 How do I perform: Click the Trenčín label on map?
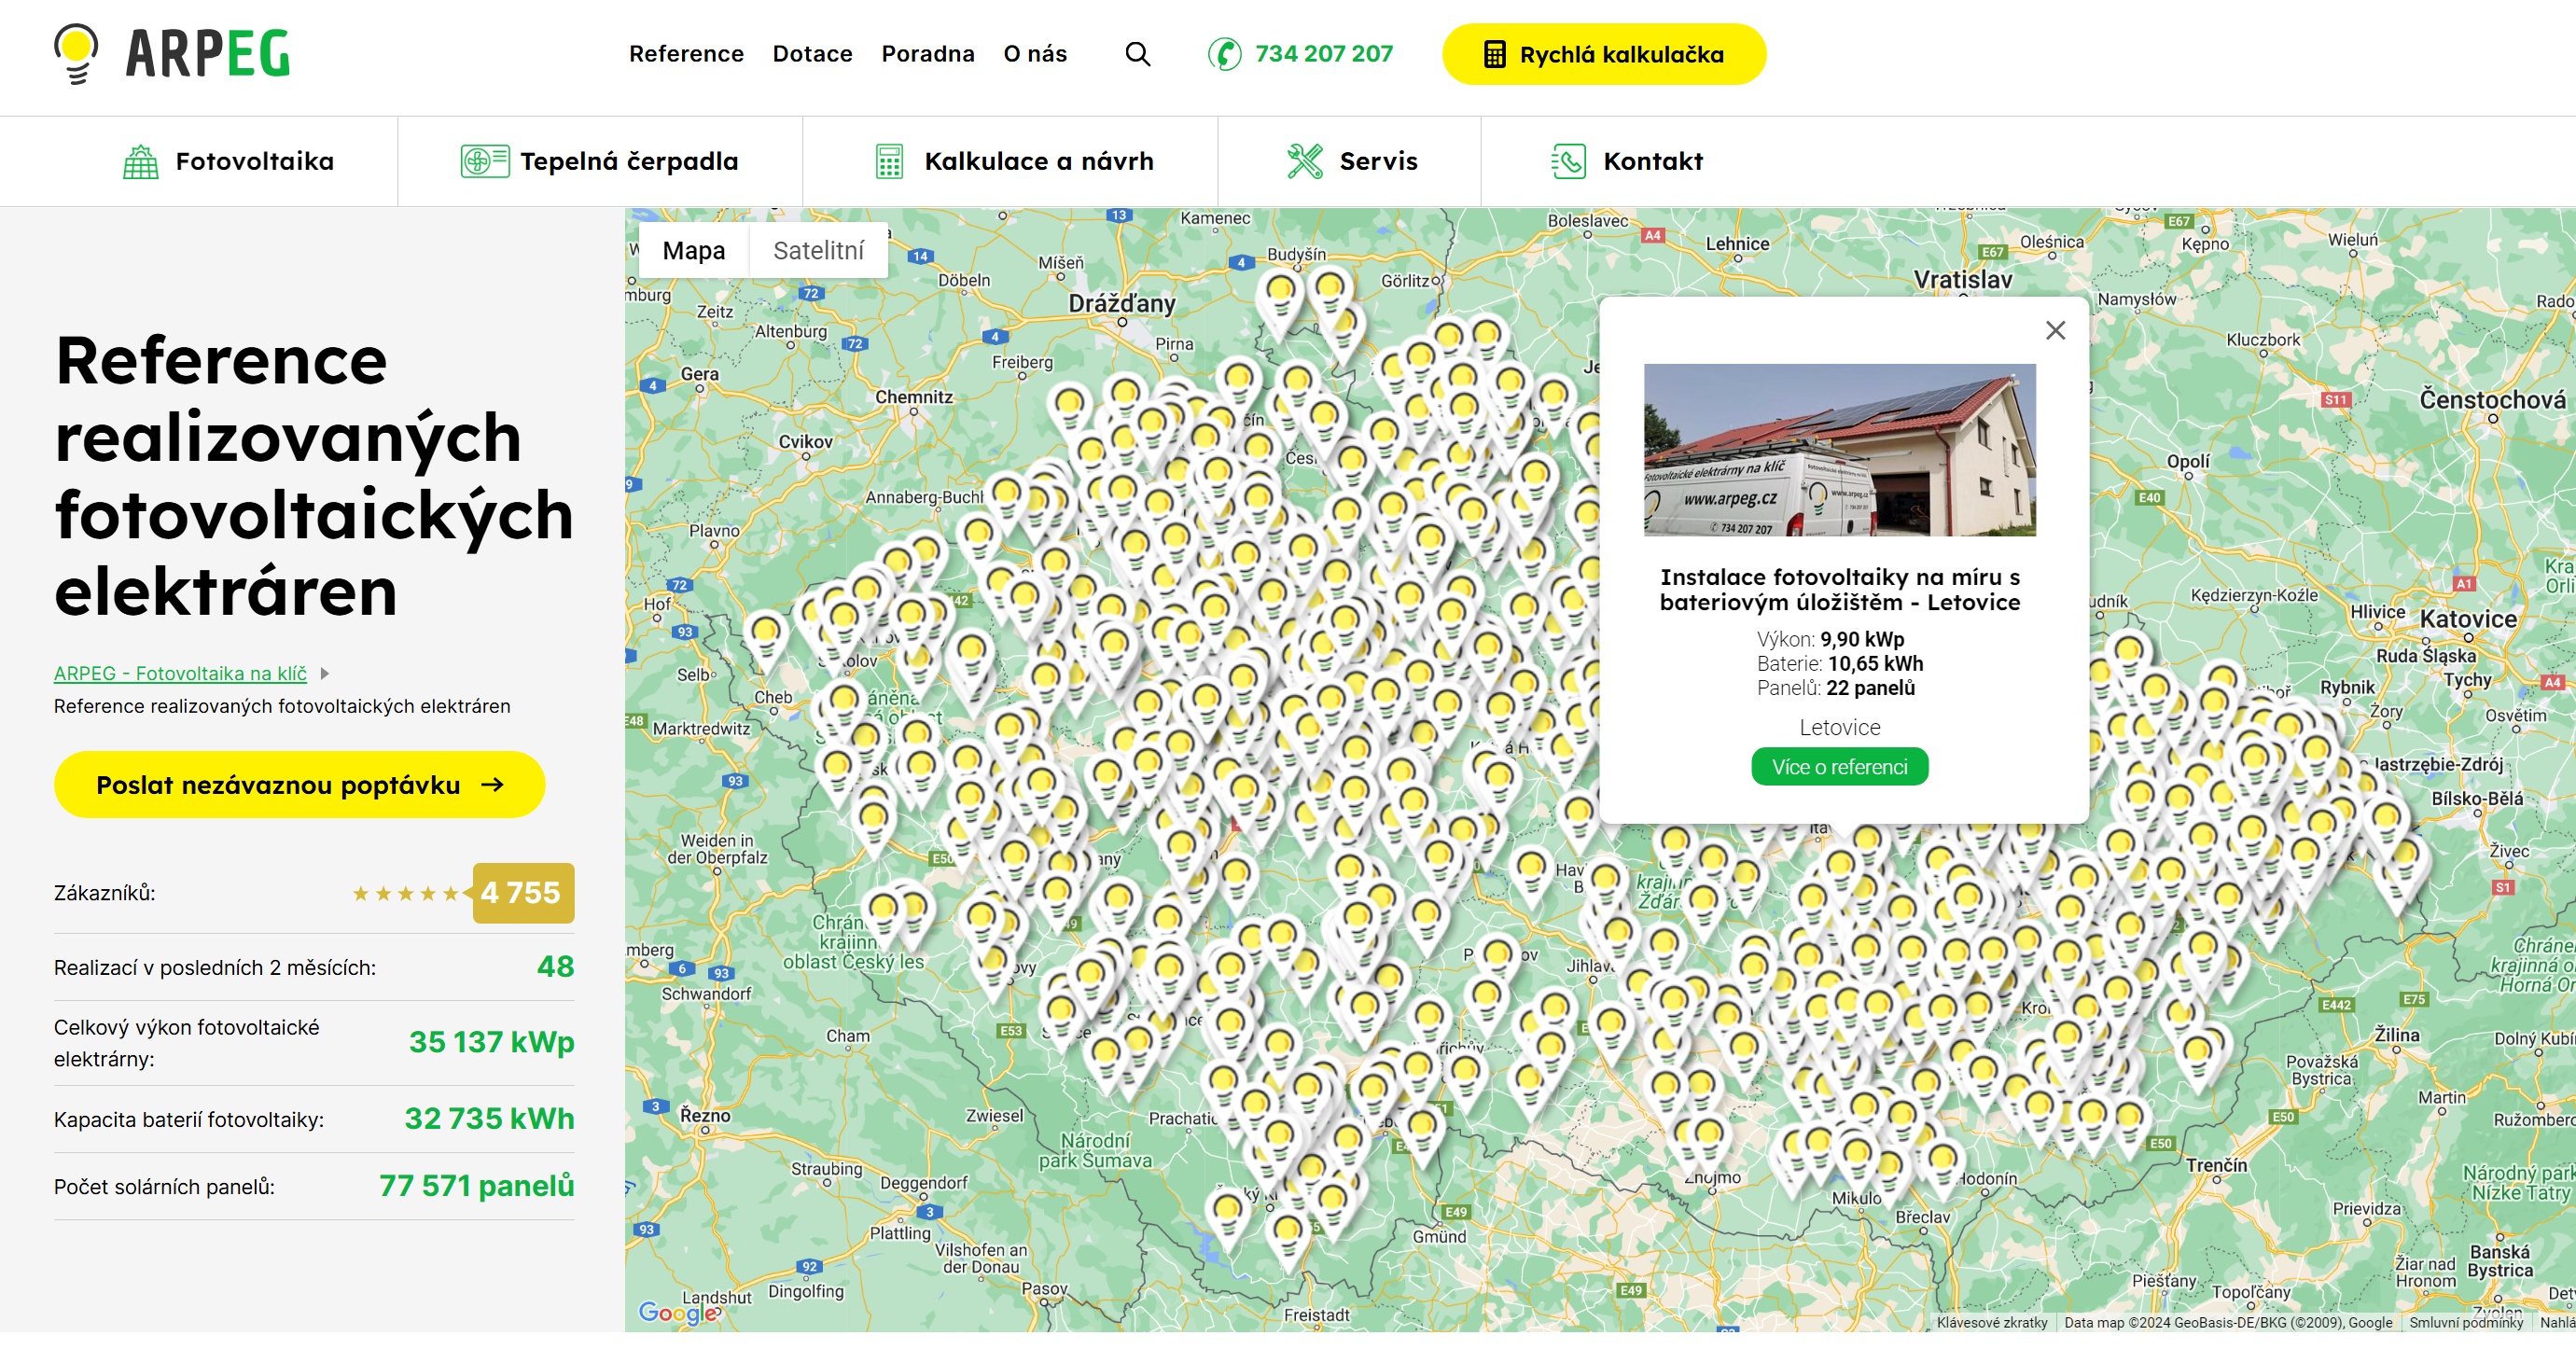coord(2216,1165)
